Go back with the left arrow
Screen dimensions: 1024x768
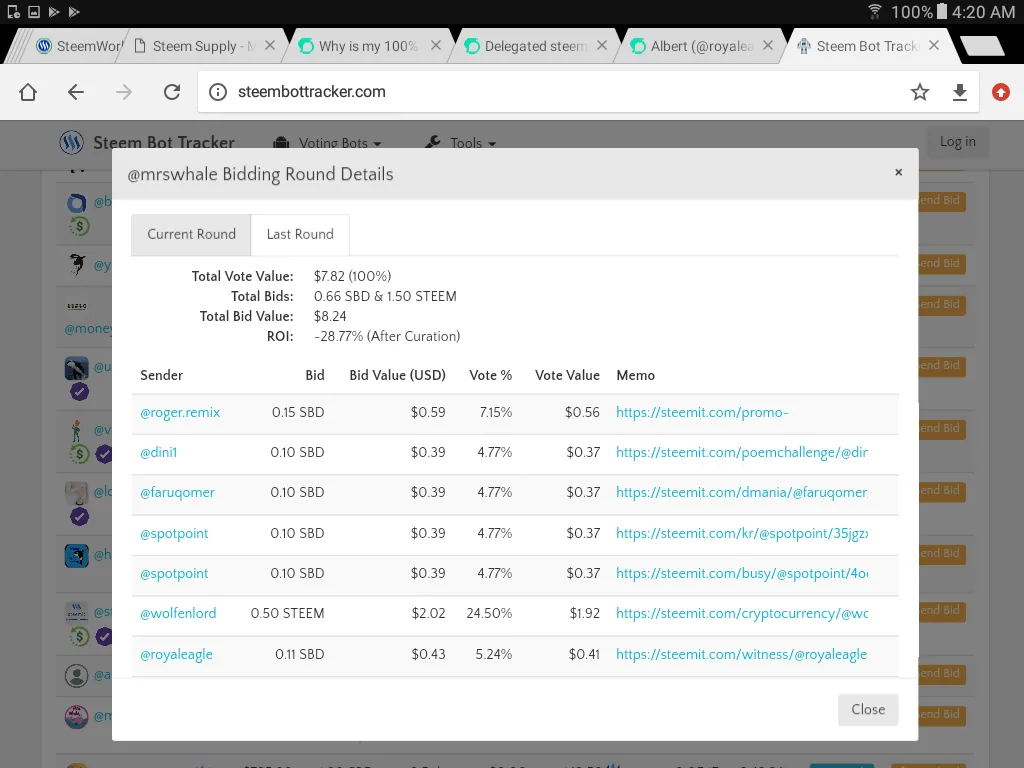[x=76, y=92]
